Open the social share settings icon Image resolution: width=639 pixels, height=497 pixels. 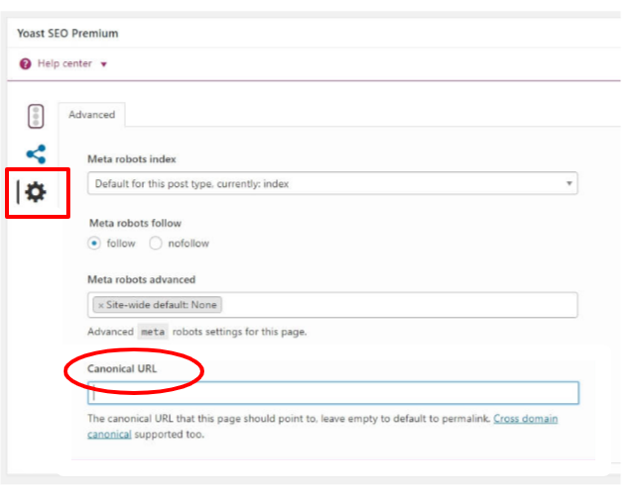point(36,154)
